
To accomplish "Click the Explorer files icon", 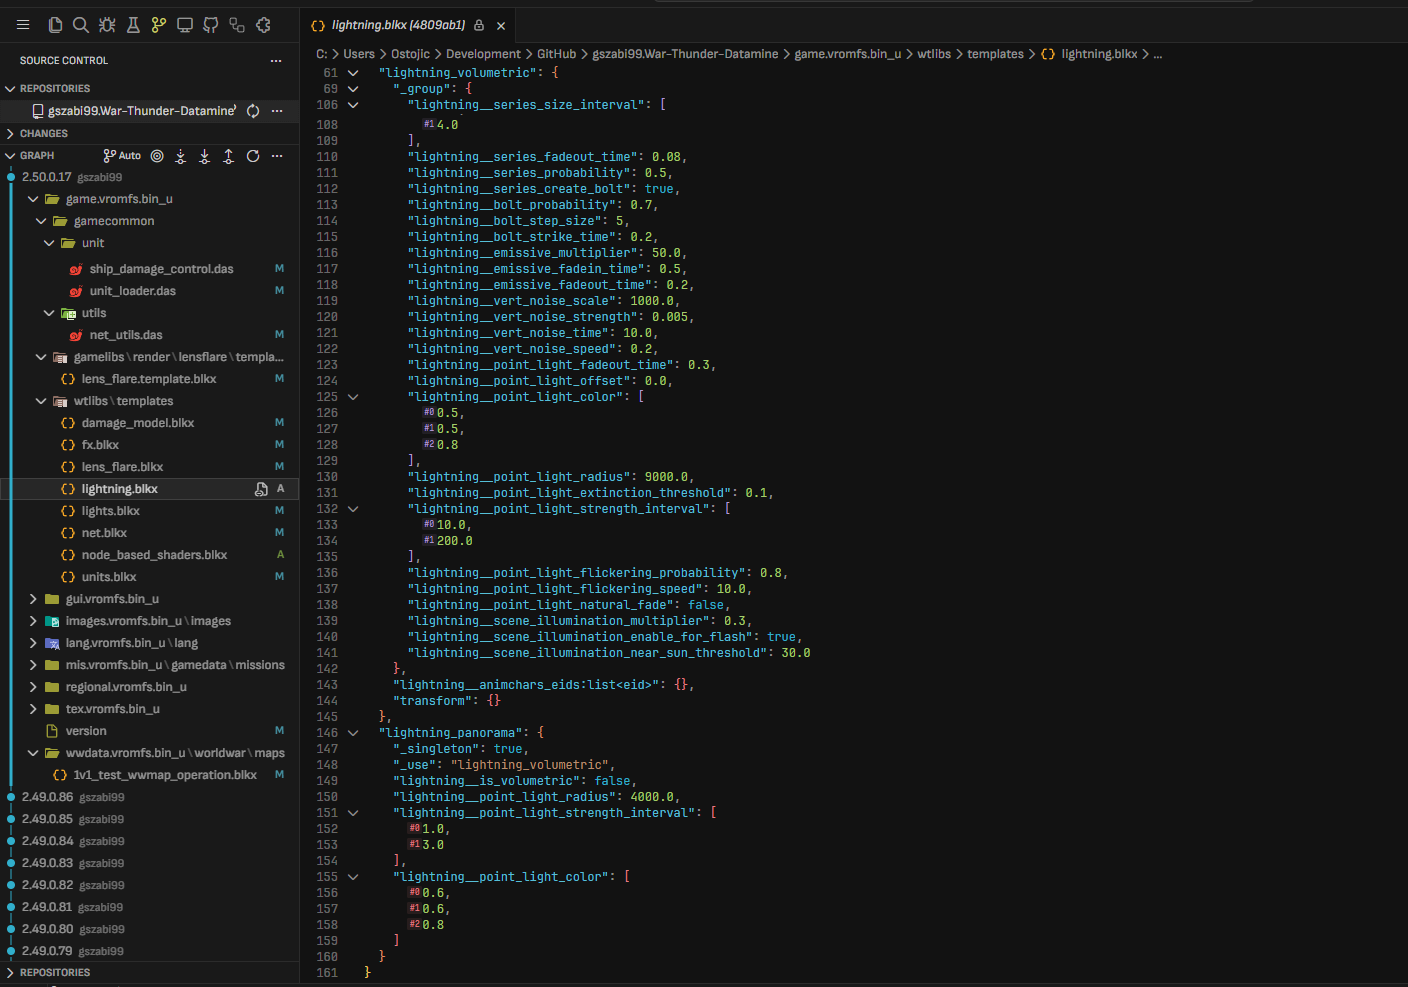I will [x=55, y=25].
